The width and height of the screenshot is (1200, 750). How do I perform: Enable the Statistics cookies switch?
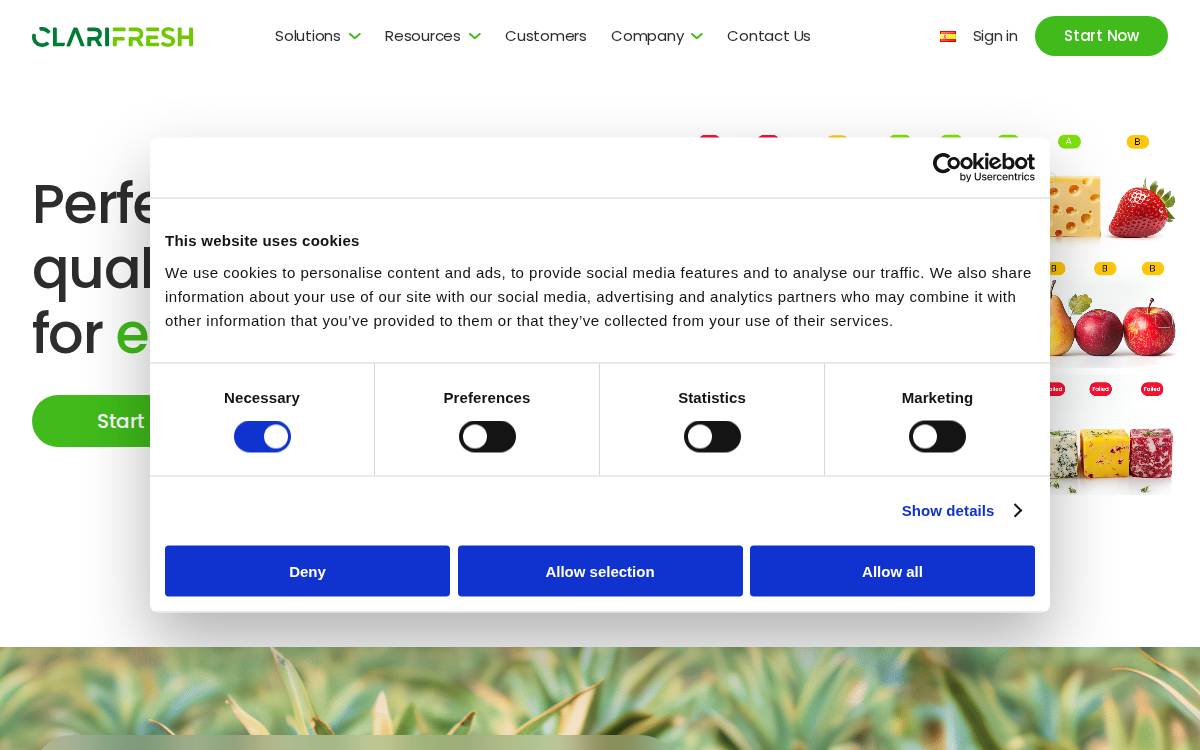[x=712, y=437]
